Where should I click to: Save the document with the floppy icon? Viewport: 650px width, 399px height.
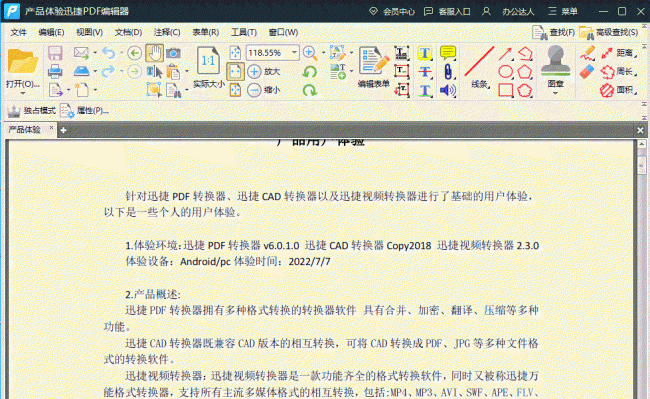(55, 53)
